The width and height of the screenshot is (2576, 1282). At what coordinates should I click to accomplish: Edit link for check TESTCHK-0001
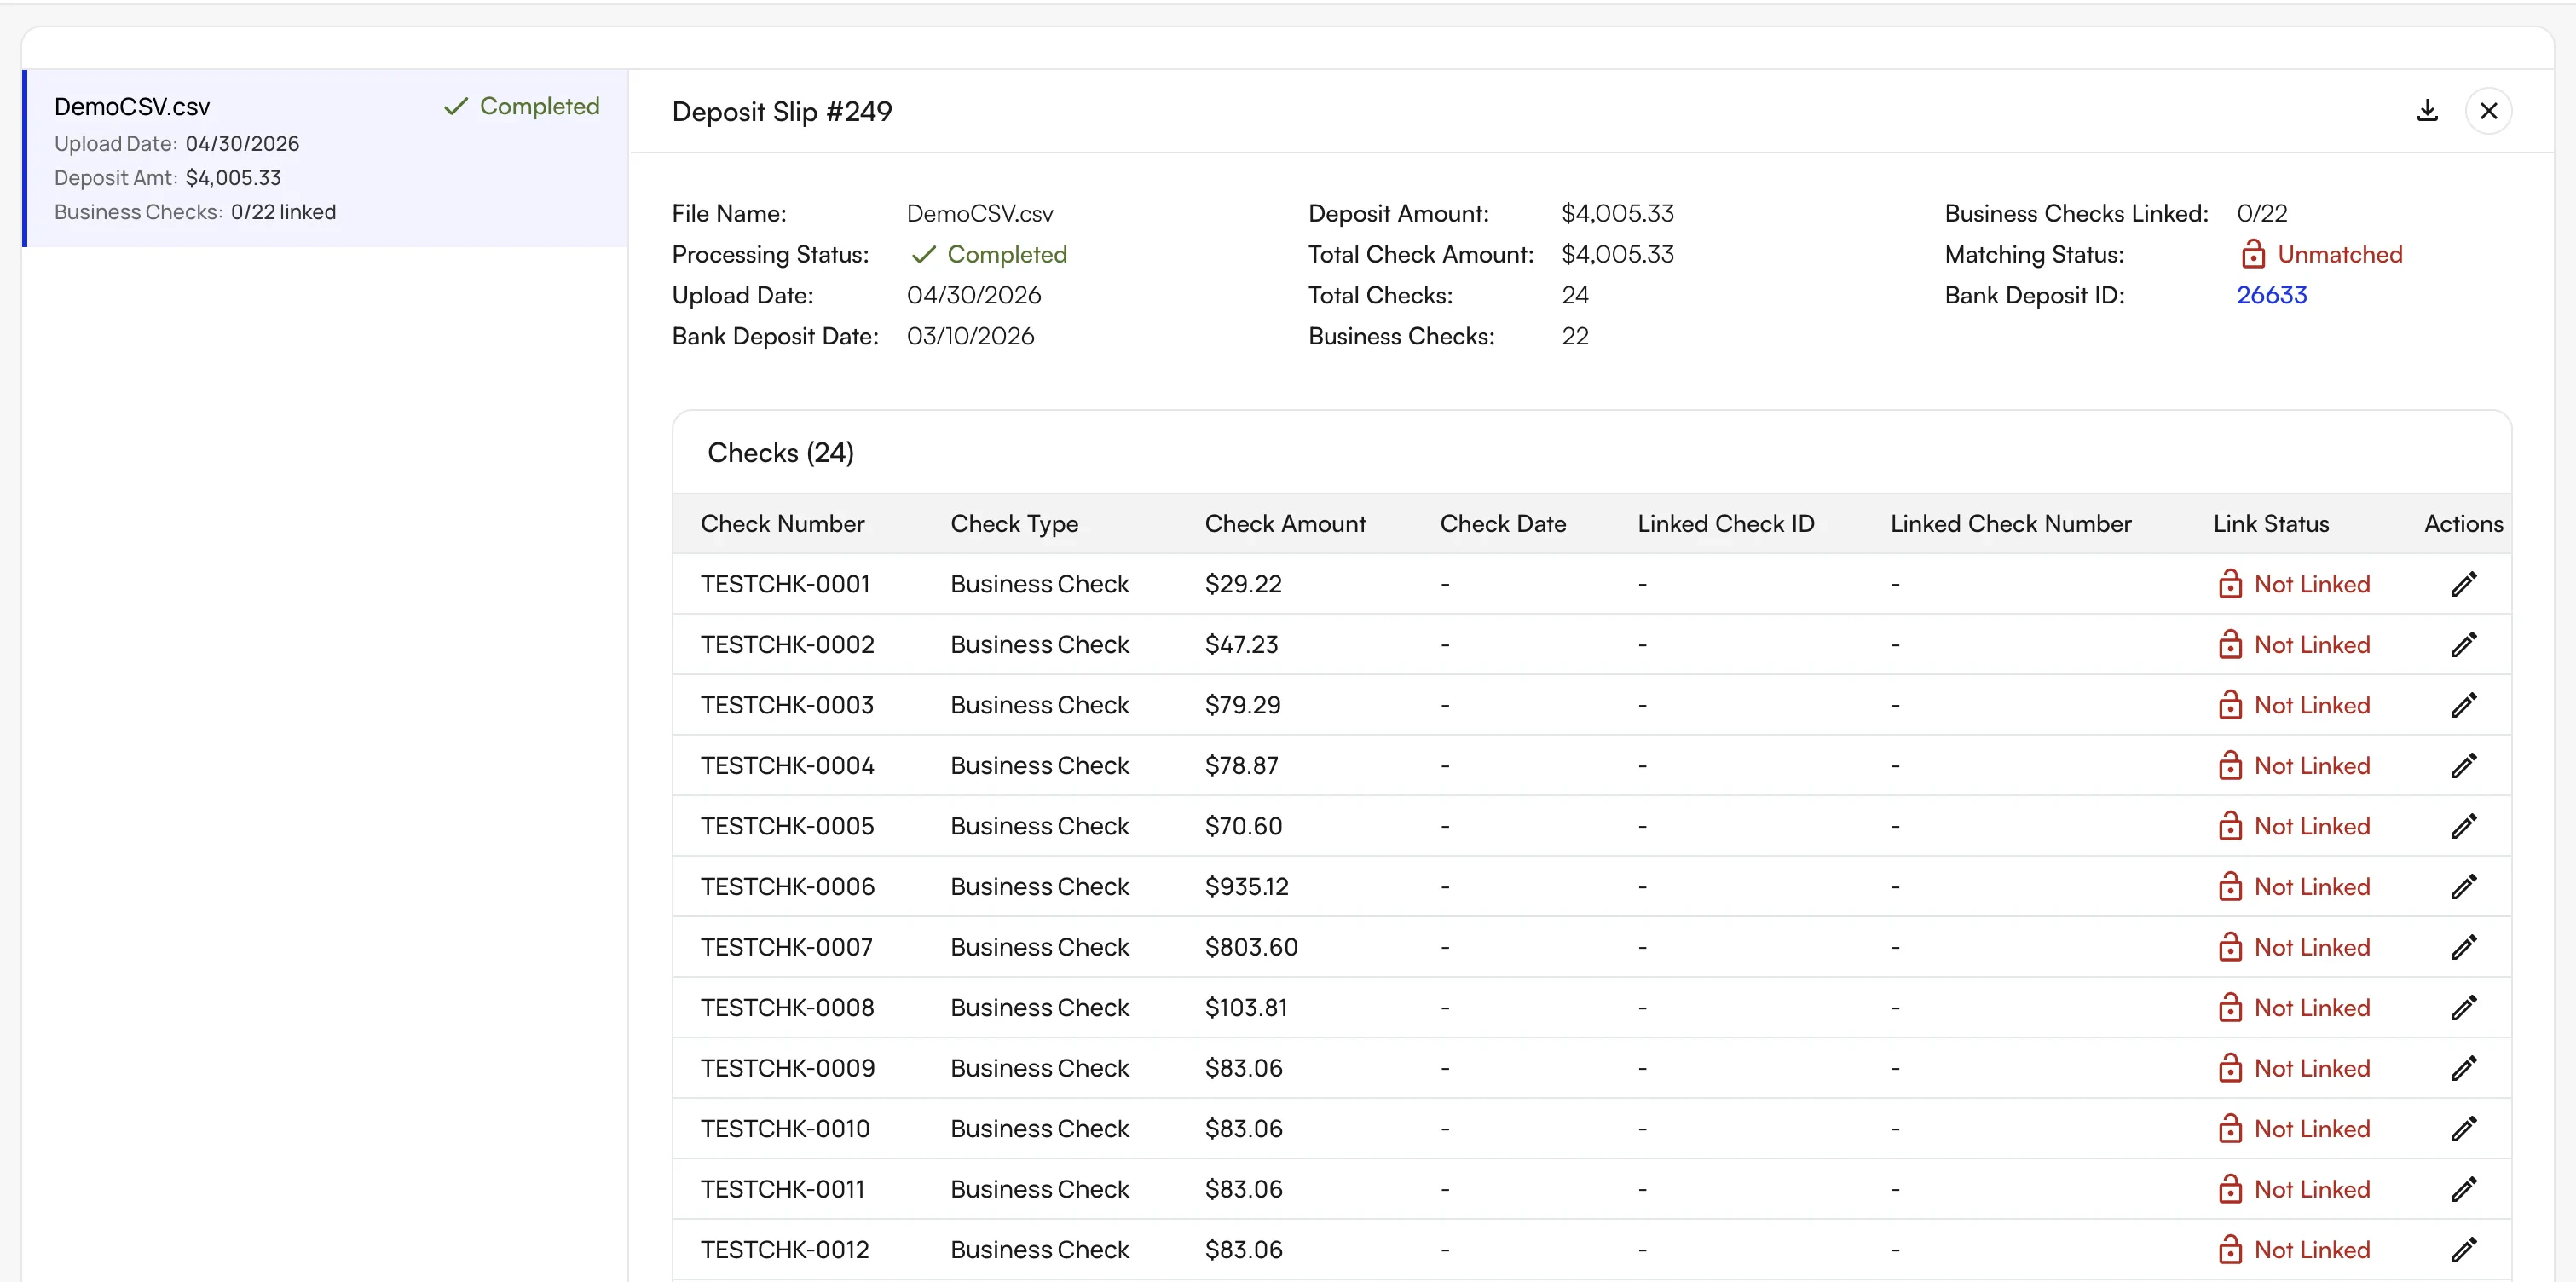(x=2464, y=584)
